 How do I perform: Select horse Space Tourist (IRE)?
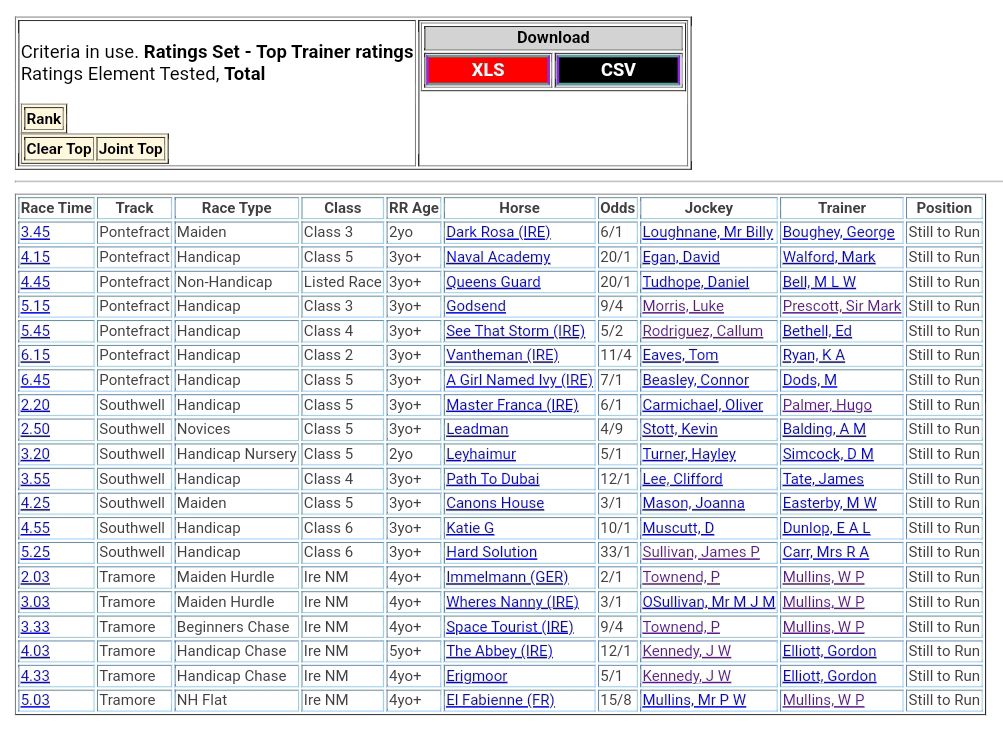509,627
